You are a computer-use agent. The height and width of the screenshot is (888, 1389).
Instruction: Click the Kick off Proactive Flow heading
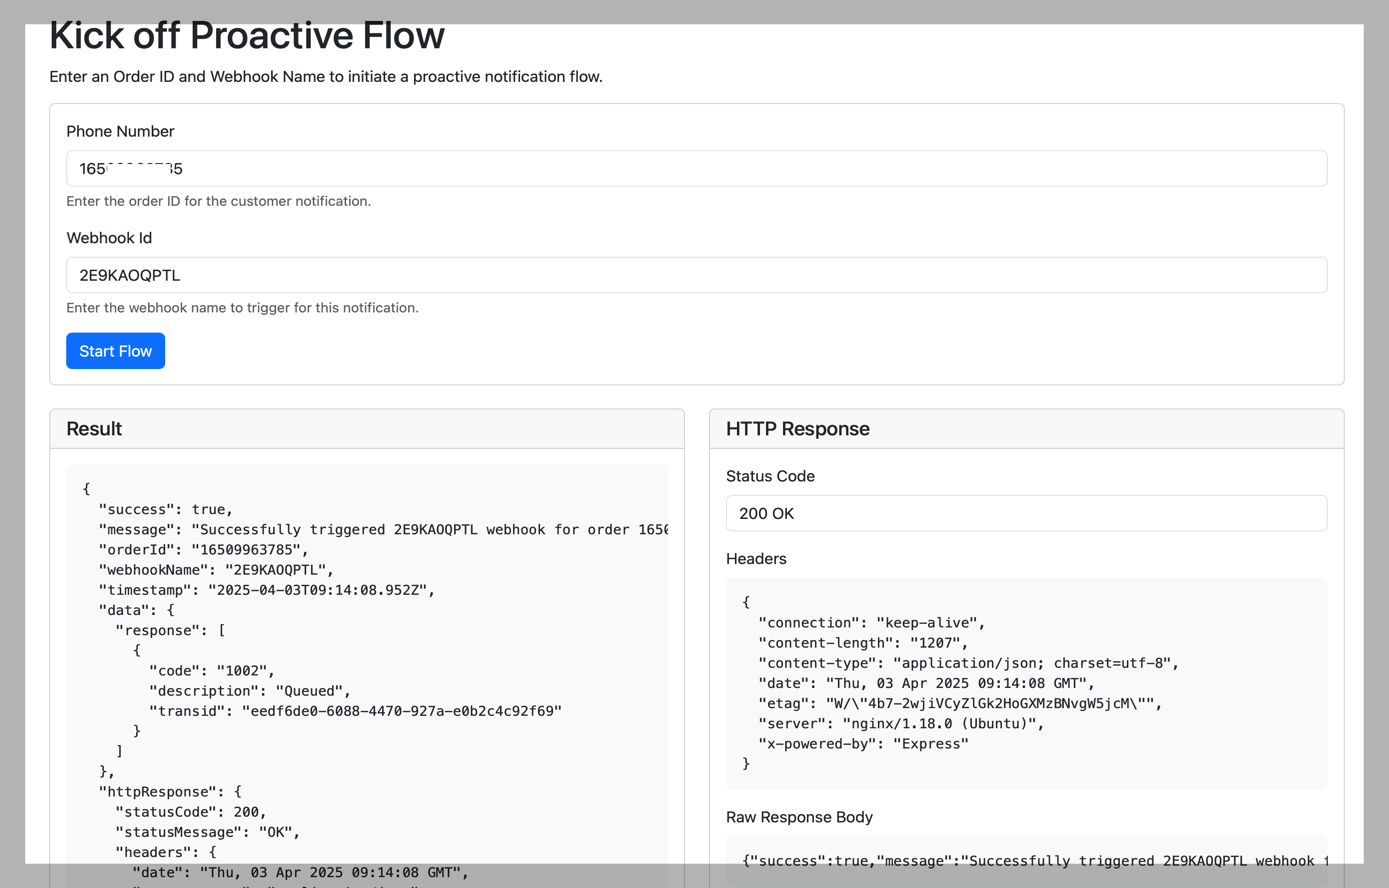pos(247,36)
